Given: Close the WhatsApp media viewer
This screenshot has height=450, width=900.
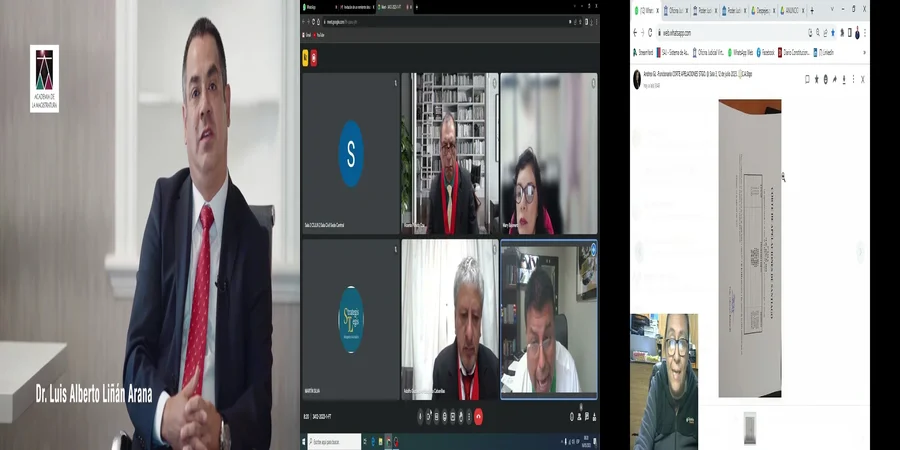Looking at the screenshot, I should coord(863,79).
